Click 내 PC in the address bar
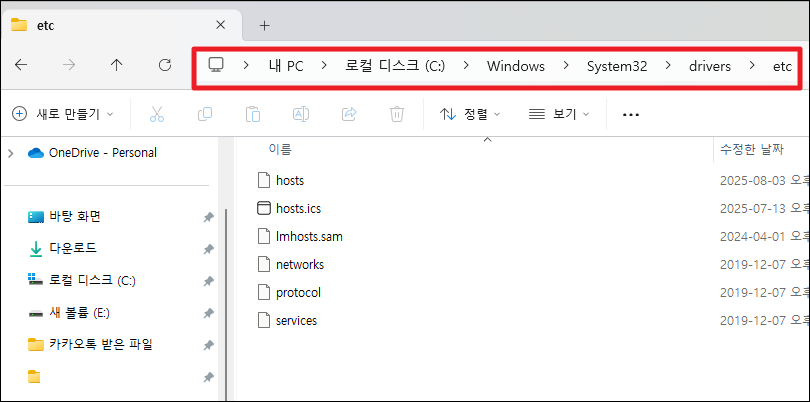810x402 pixels. pyautogui.click(x=286, y=66)
